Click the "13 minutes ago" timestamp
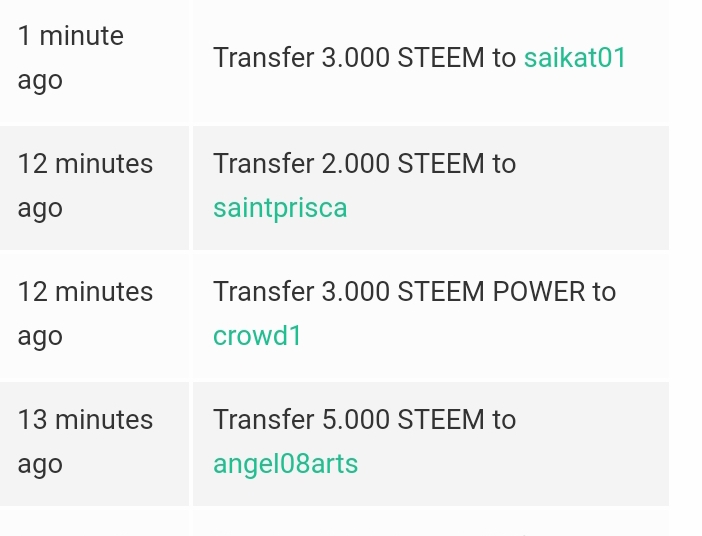702x536 pixels. pos(85,442)
